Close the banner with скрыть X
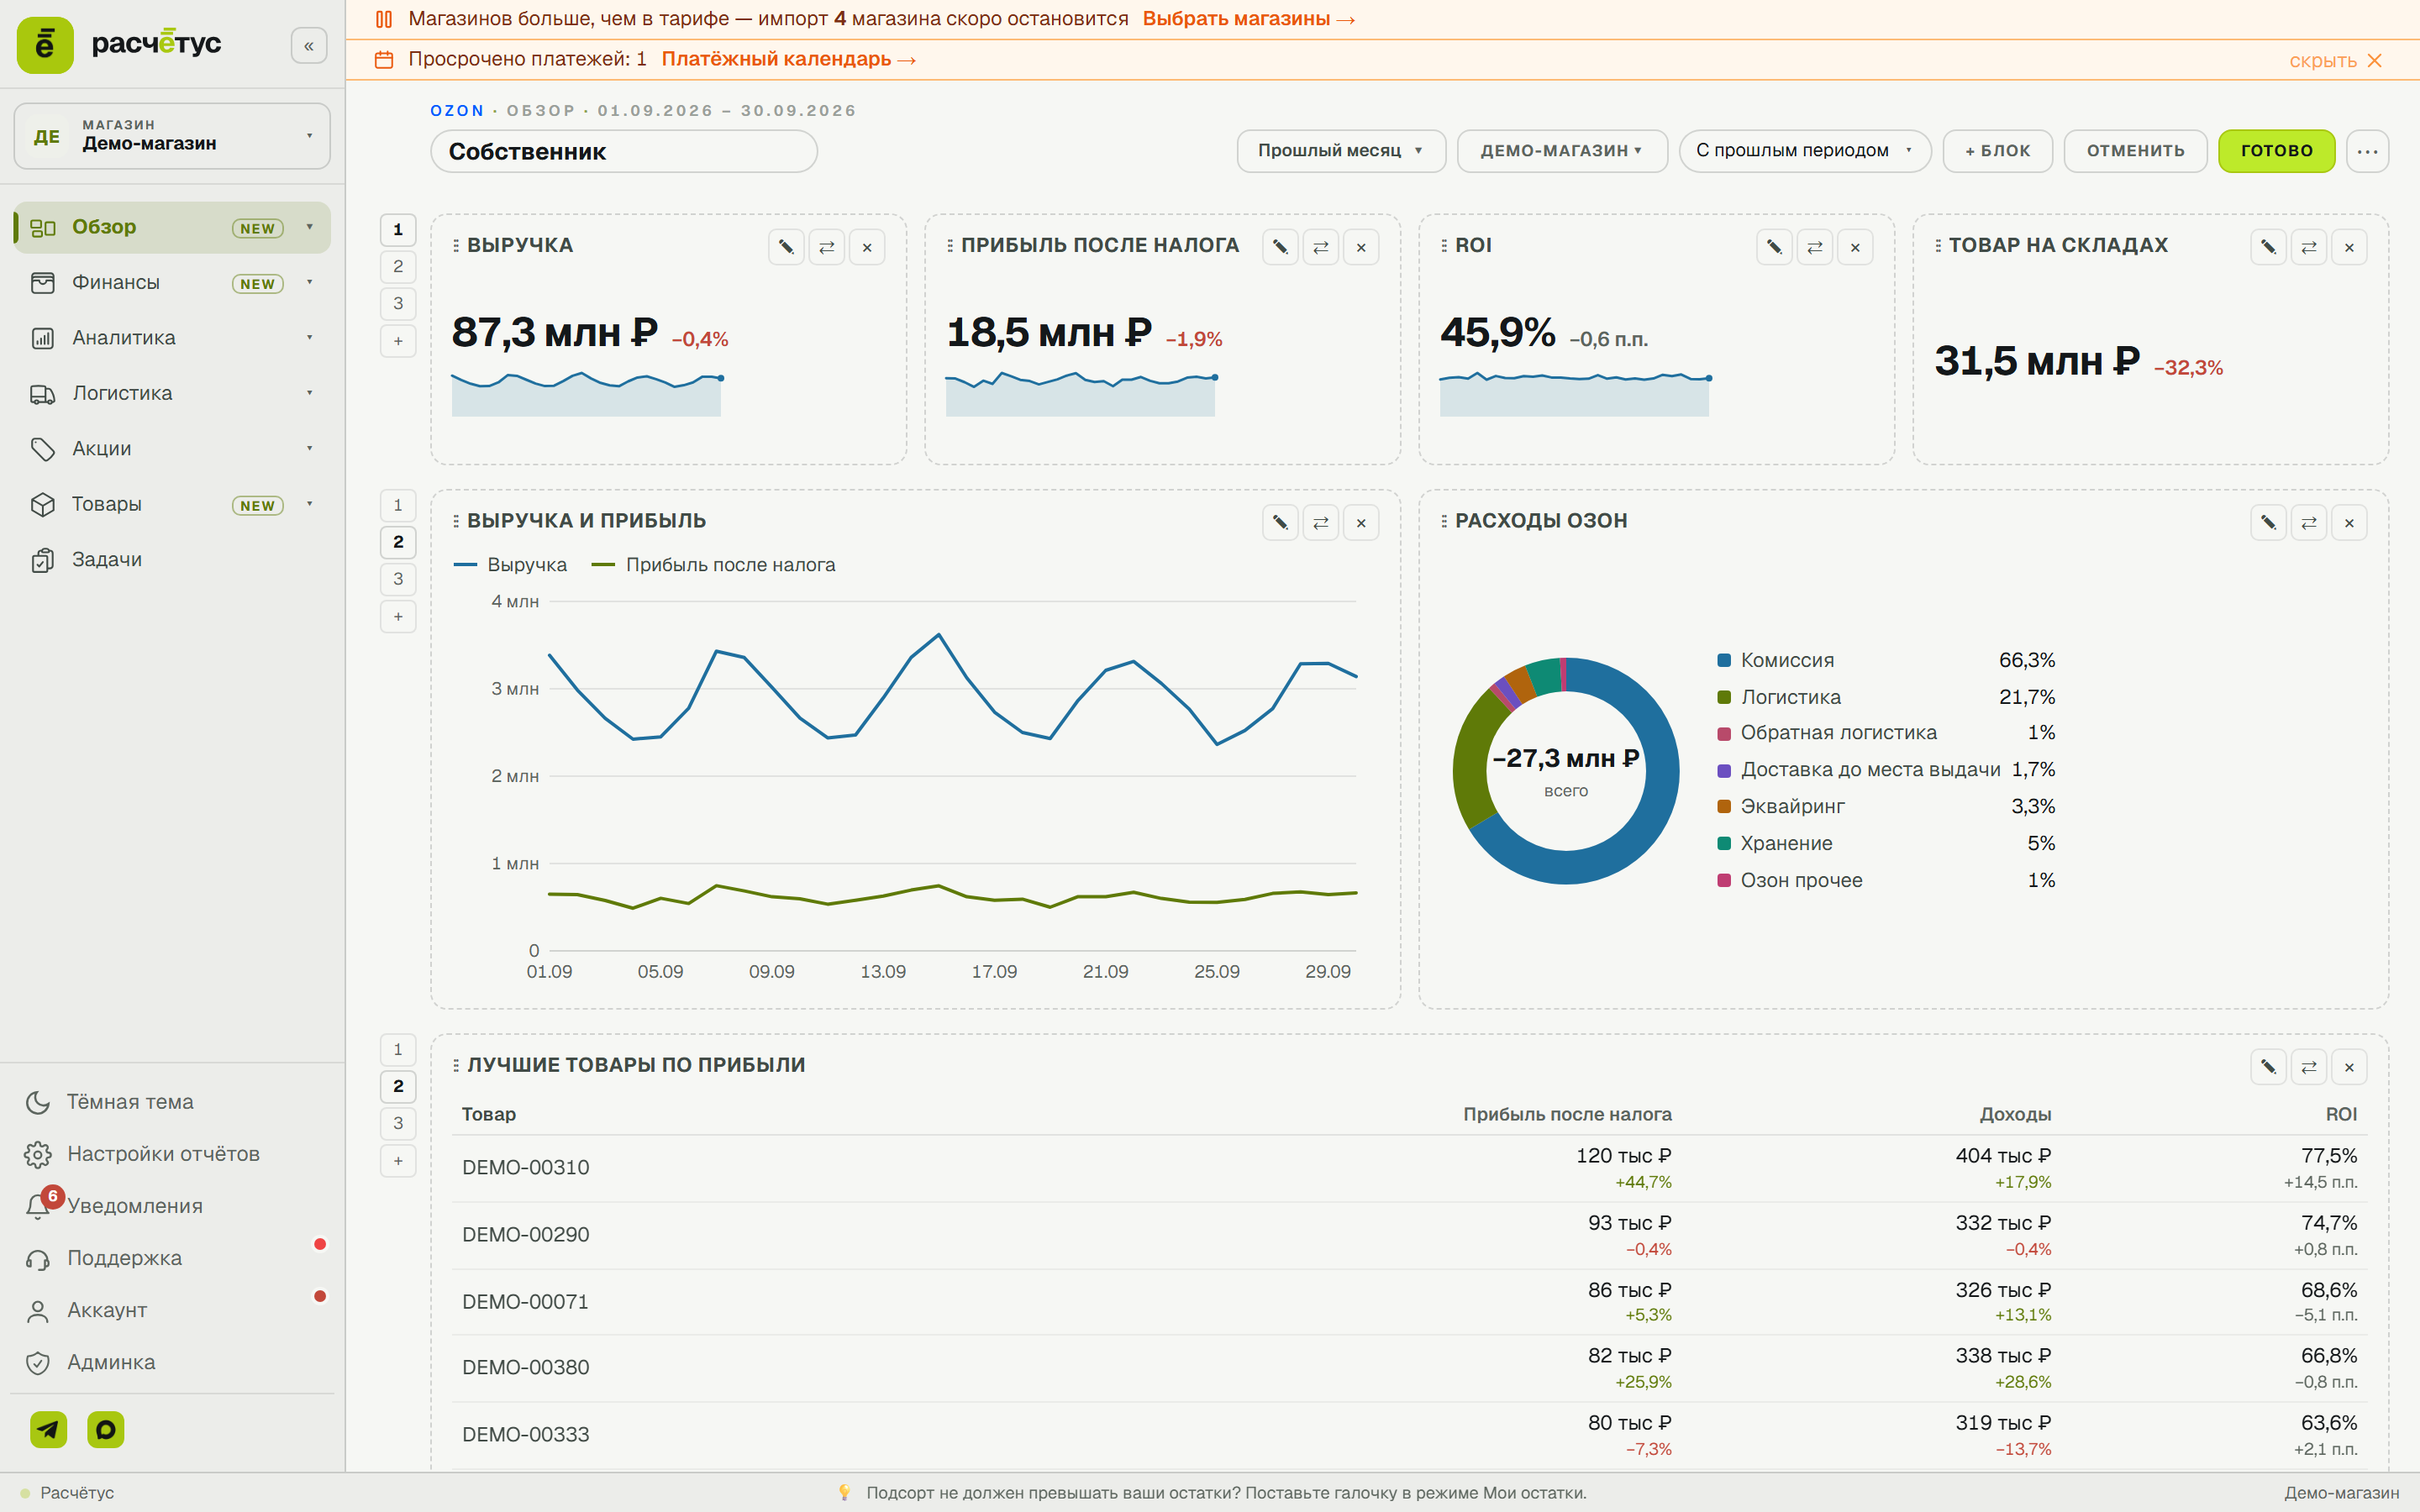 point(2336,61)
